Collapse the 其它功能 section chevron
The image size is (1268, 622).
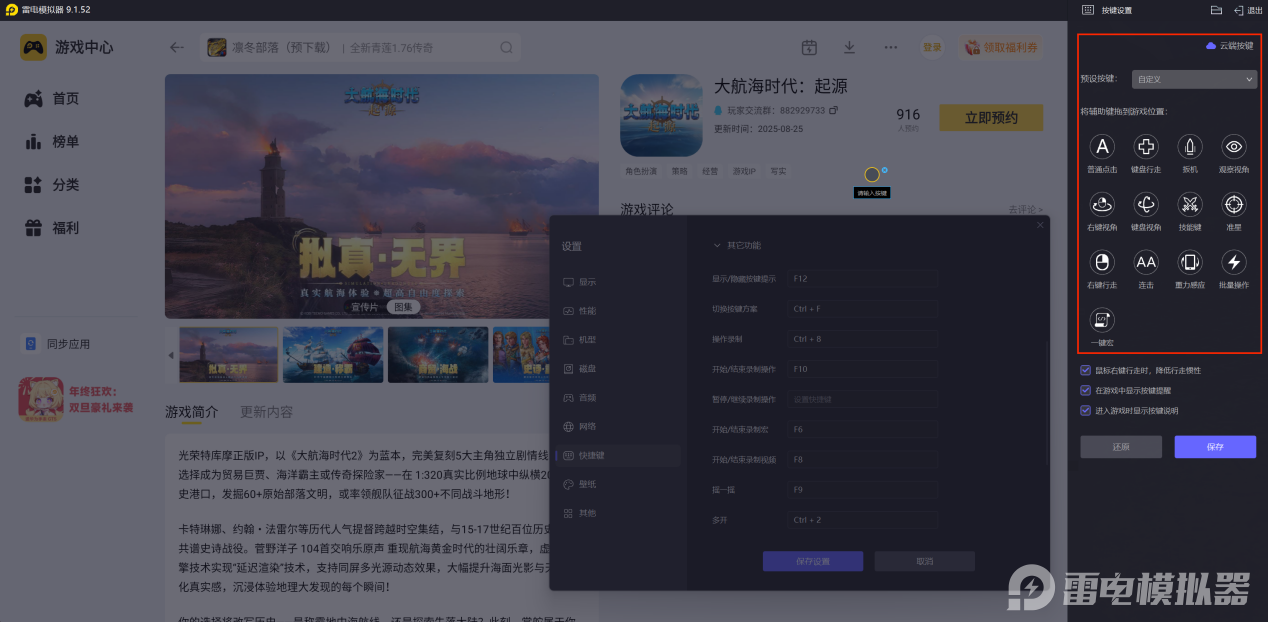coord(716,245)
